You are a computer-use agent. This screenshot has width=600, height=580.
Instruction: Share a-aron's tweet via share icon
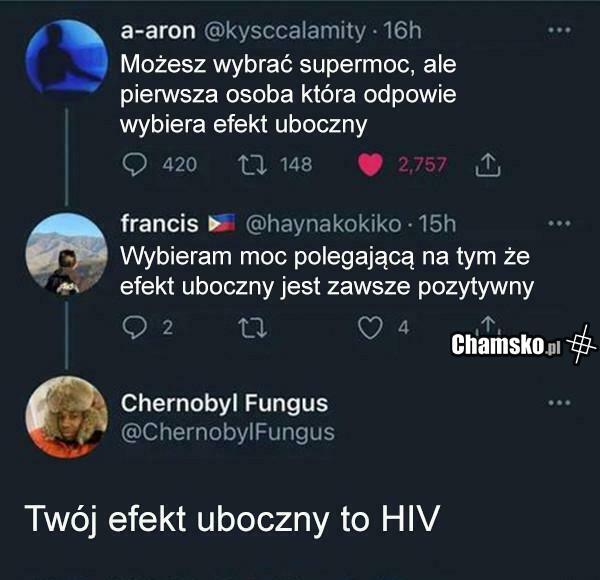[x=488, y=165]
